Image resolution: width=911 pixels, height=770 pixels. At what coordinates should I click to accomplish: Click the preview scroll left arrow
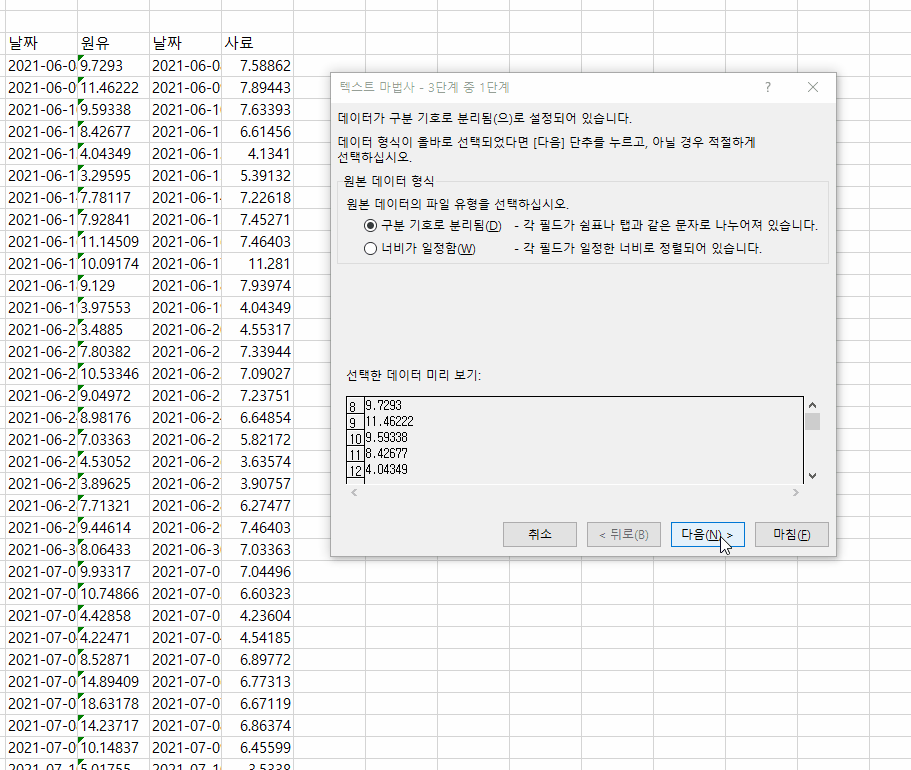(x=354, y=492)
